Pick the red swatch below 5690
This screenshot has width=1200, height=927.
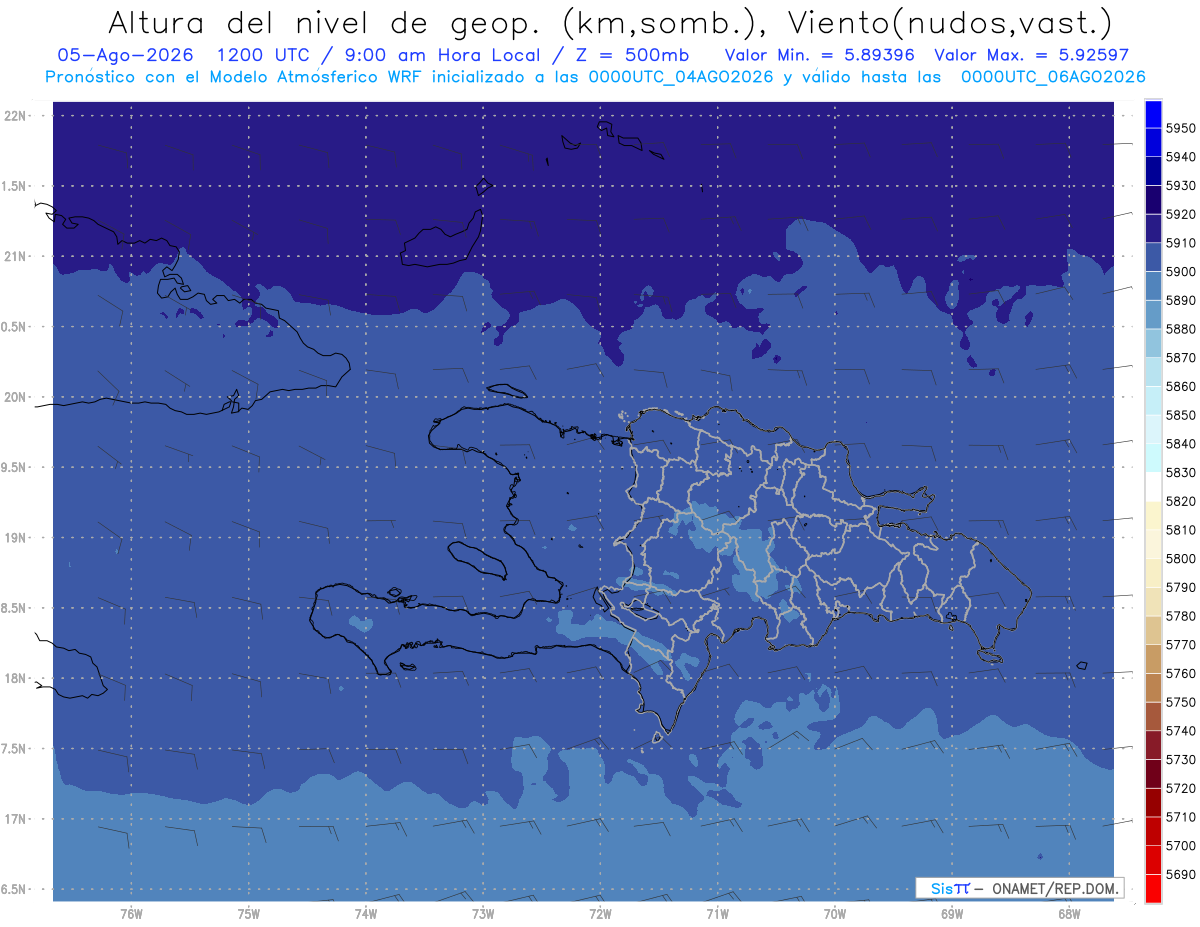1153,888
